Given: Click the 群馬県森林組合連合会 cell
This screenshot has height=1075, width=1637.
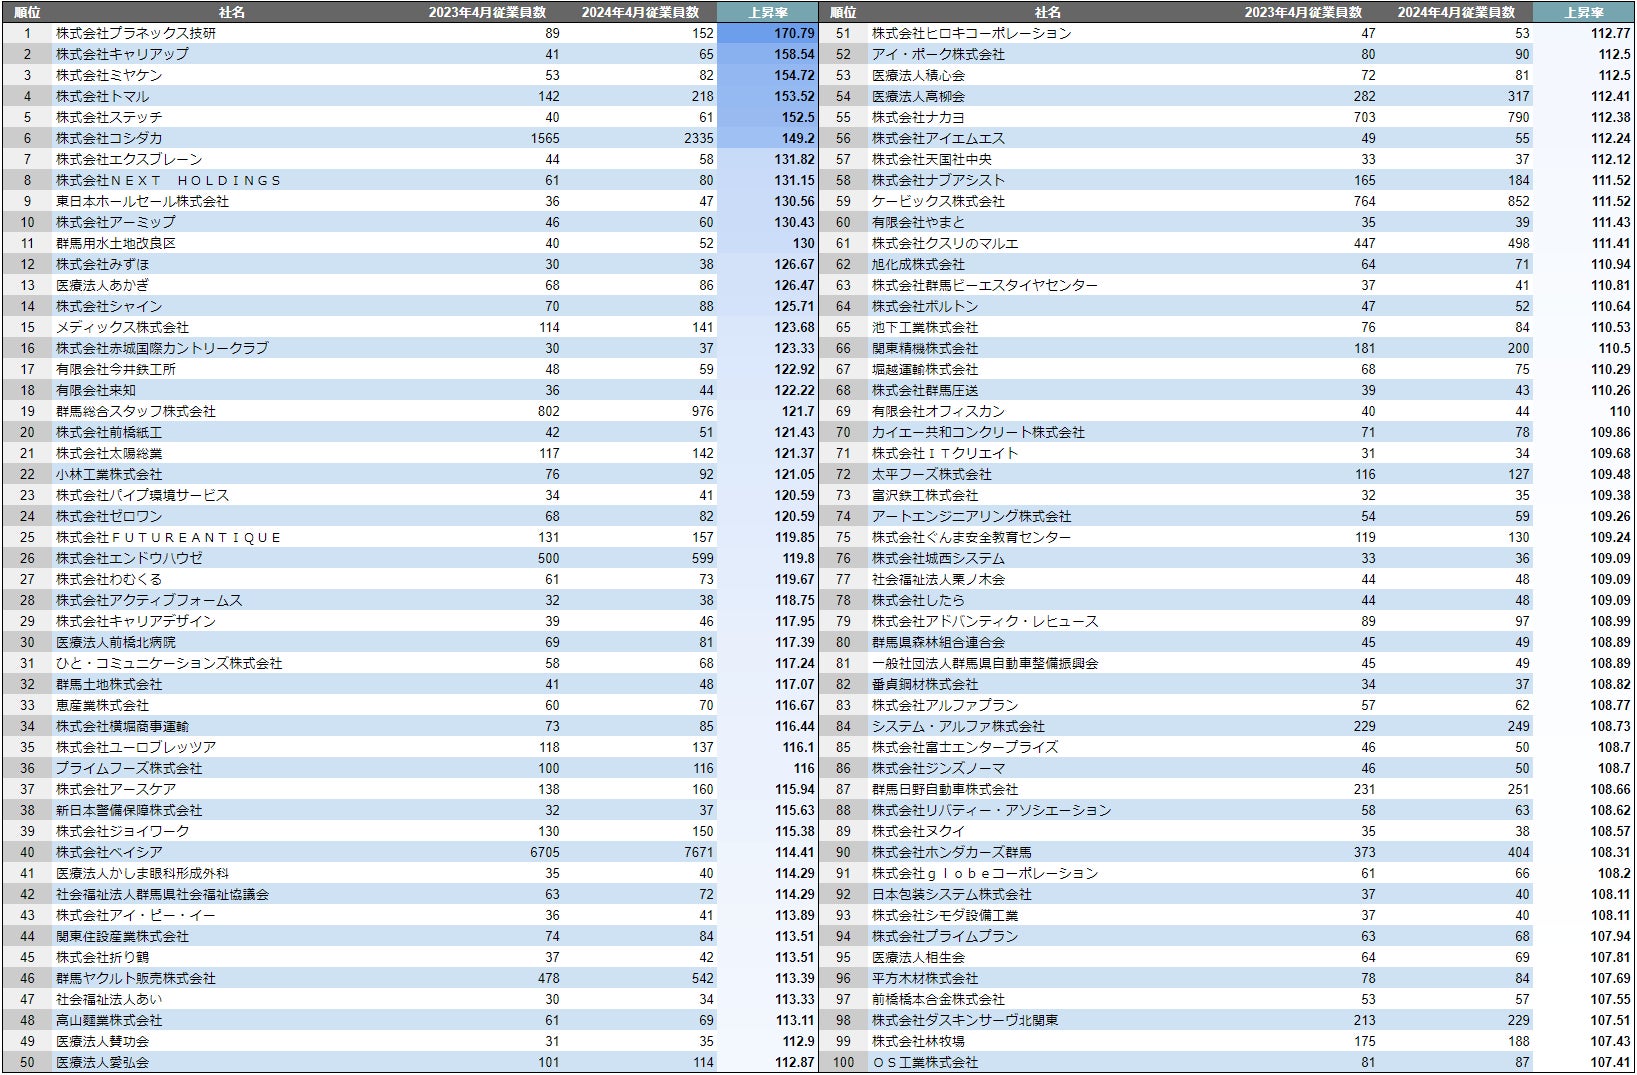Looking at the screenshot, I should [x=938, y=642].
